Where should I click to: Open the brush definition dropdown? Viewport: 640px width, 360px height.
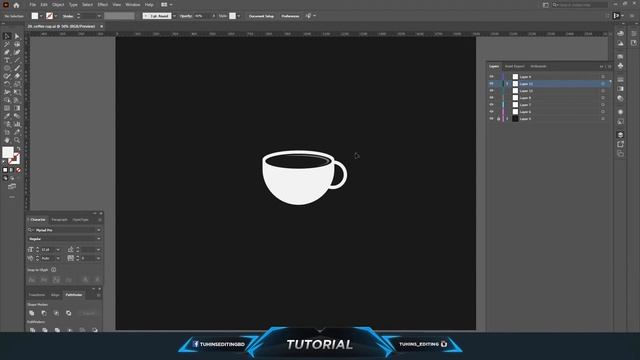pyautogui.click(x=174, y=16)
